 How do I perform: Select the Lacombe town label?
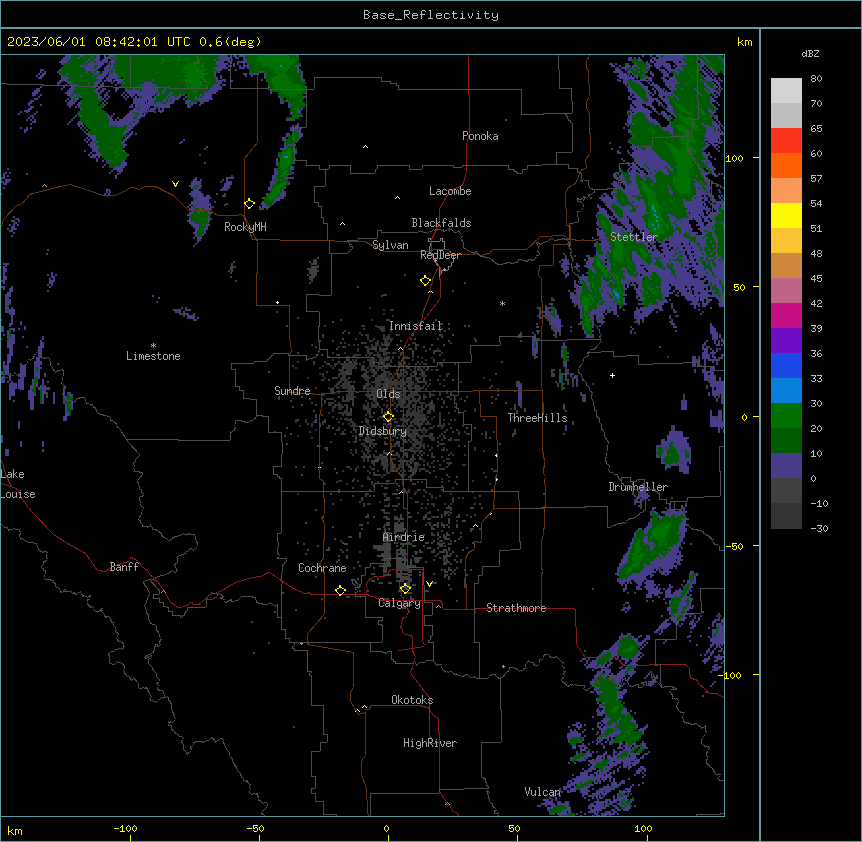click(x=450, y=191)
